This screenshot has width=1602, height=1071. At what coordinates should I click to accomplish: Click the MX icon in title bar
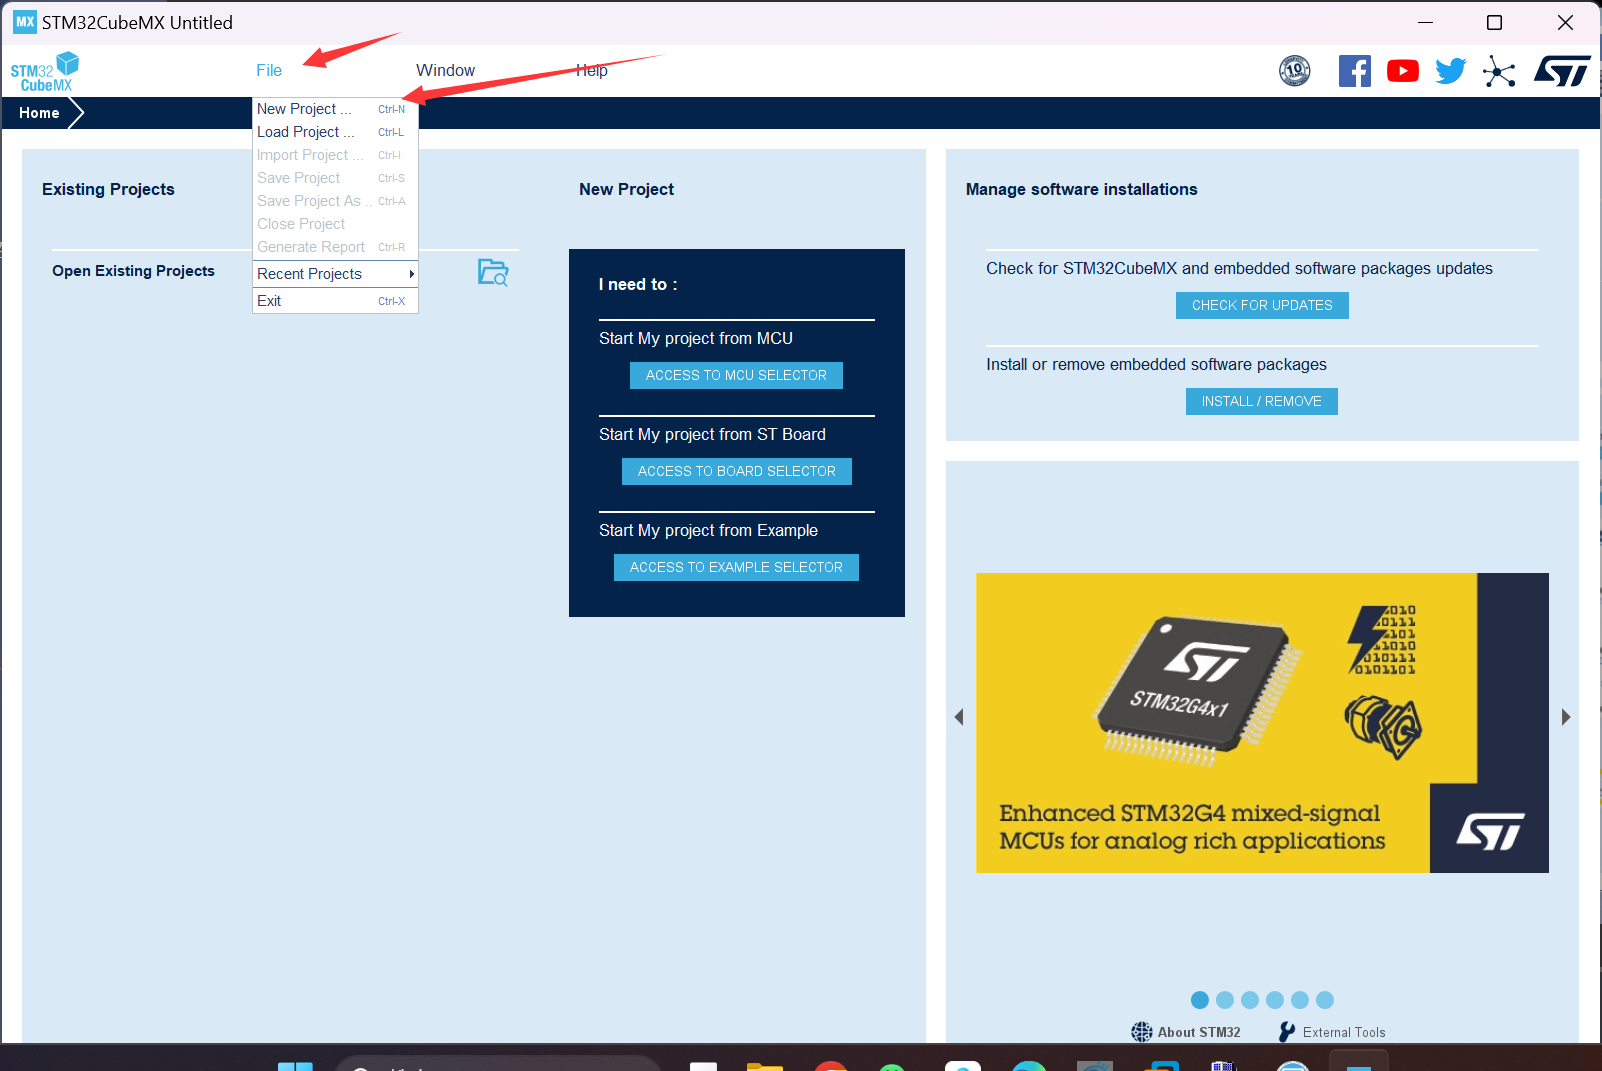[25, 22]
